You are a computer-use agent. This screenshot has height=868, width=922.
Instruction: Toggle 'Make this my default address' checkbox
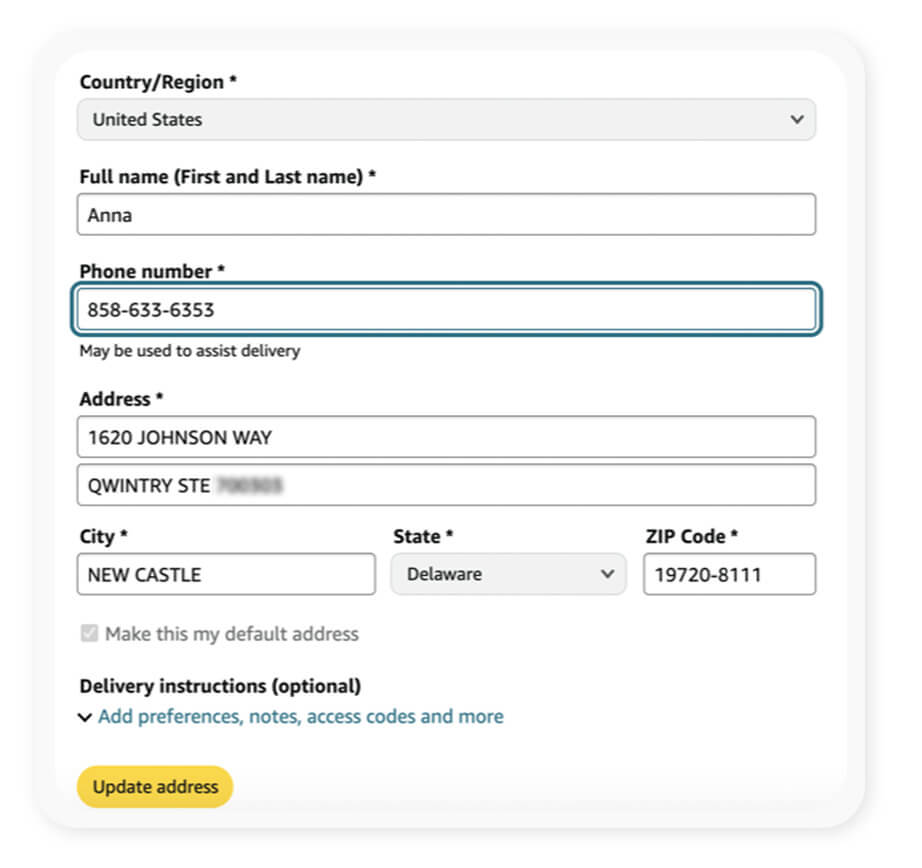pyautogui.click(x=90, y=634)
